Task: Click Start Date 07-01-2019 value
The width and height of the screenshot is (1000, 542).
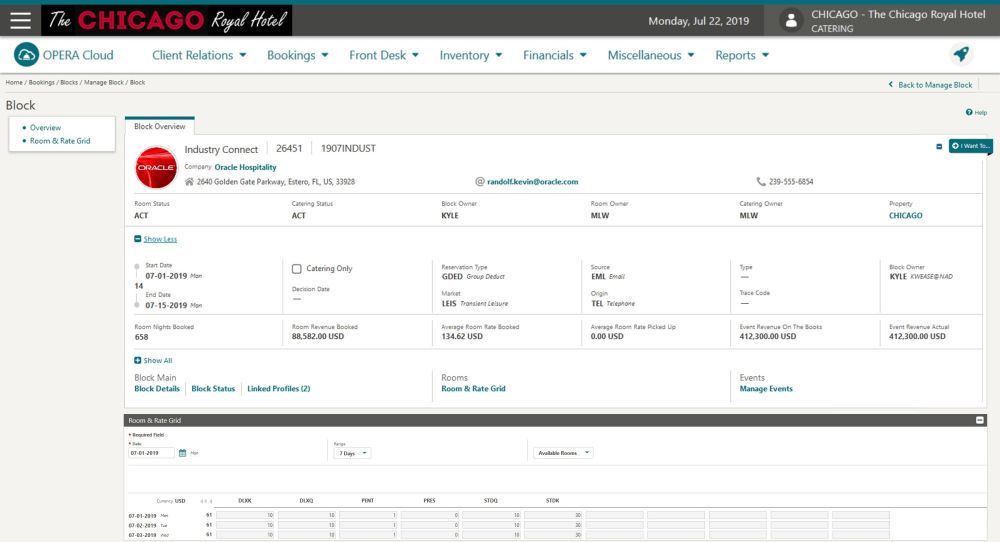Action: point(166,276)
